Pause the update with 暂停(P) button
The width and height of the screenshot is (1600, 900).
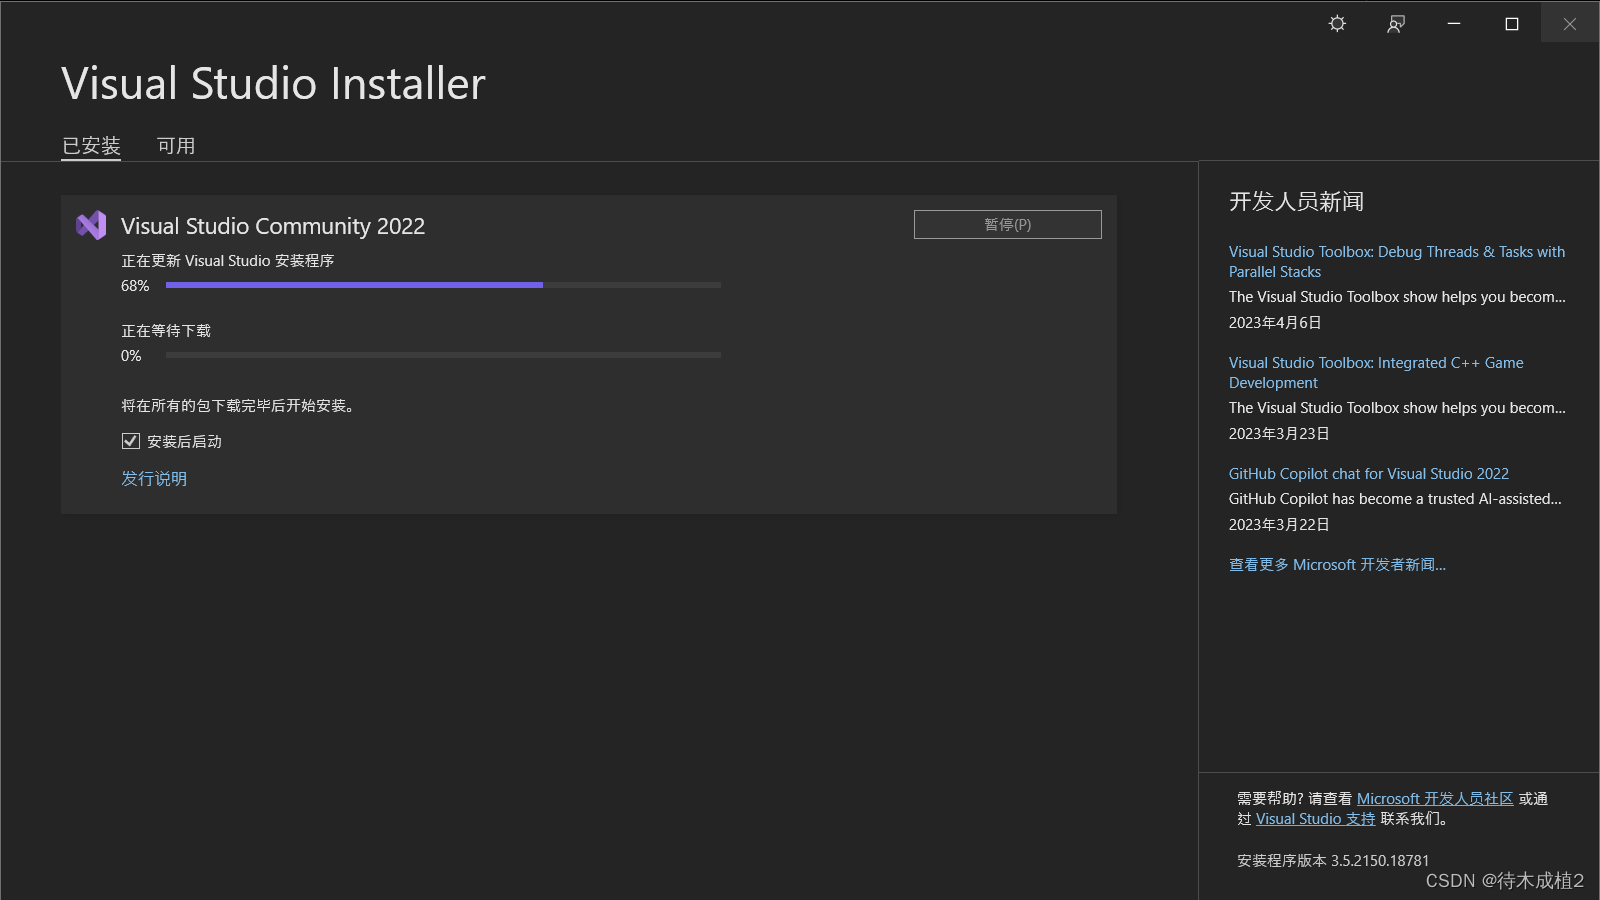1007,224
